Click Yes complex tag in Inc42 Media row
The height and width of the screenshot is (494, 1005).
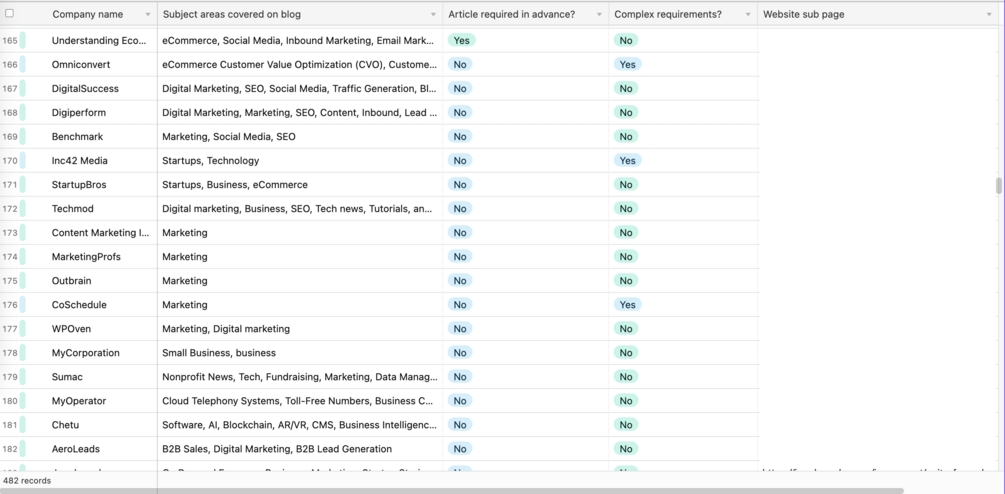[x=627, y=160]
